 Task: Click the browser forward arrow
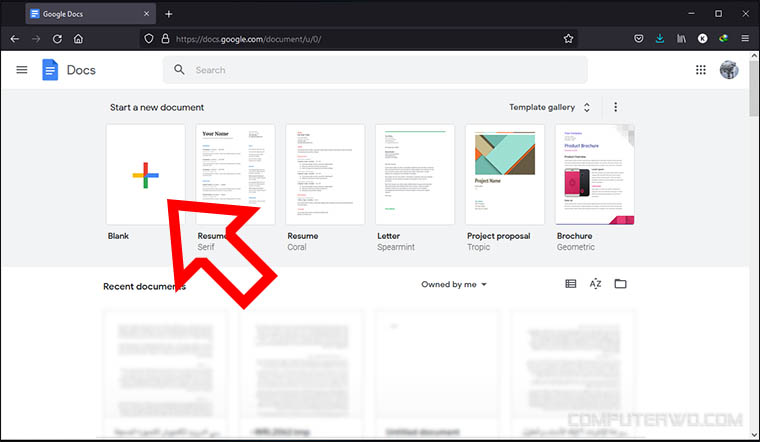(36, 39)
